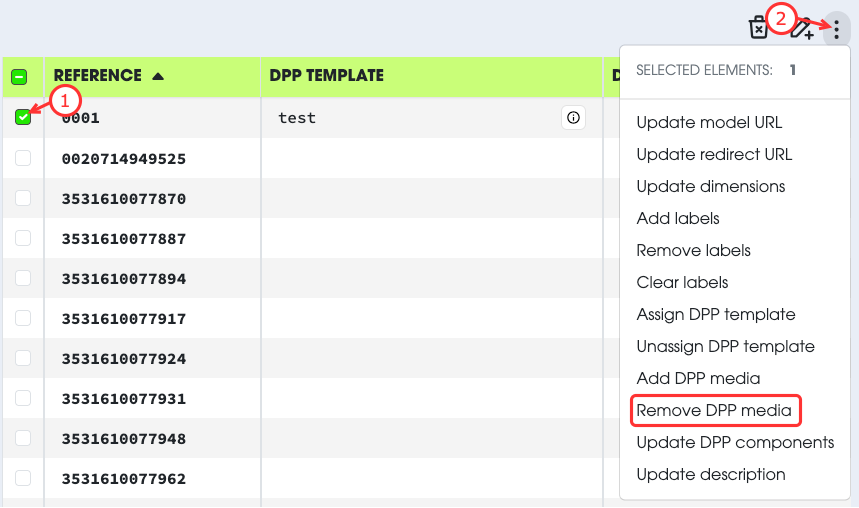Screen dimensions: 859x508
Task: Uncheck the checkbox for reference 0001
Action: [x=23, y=118]
